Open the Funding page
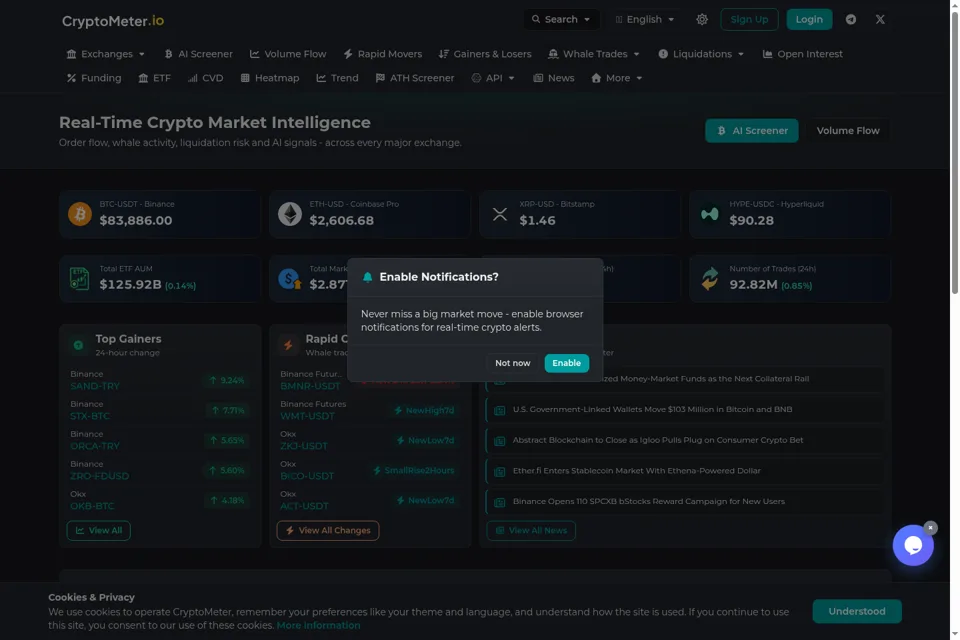 94,78
